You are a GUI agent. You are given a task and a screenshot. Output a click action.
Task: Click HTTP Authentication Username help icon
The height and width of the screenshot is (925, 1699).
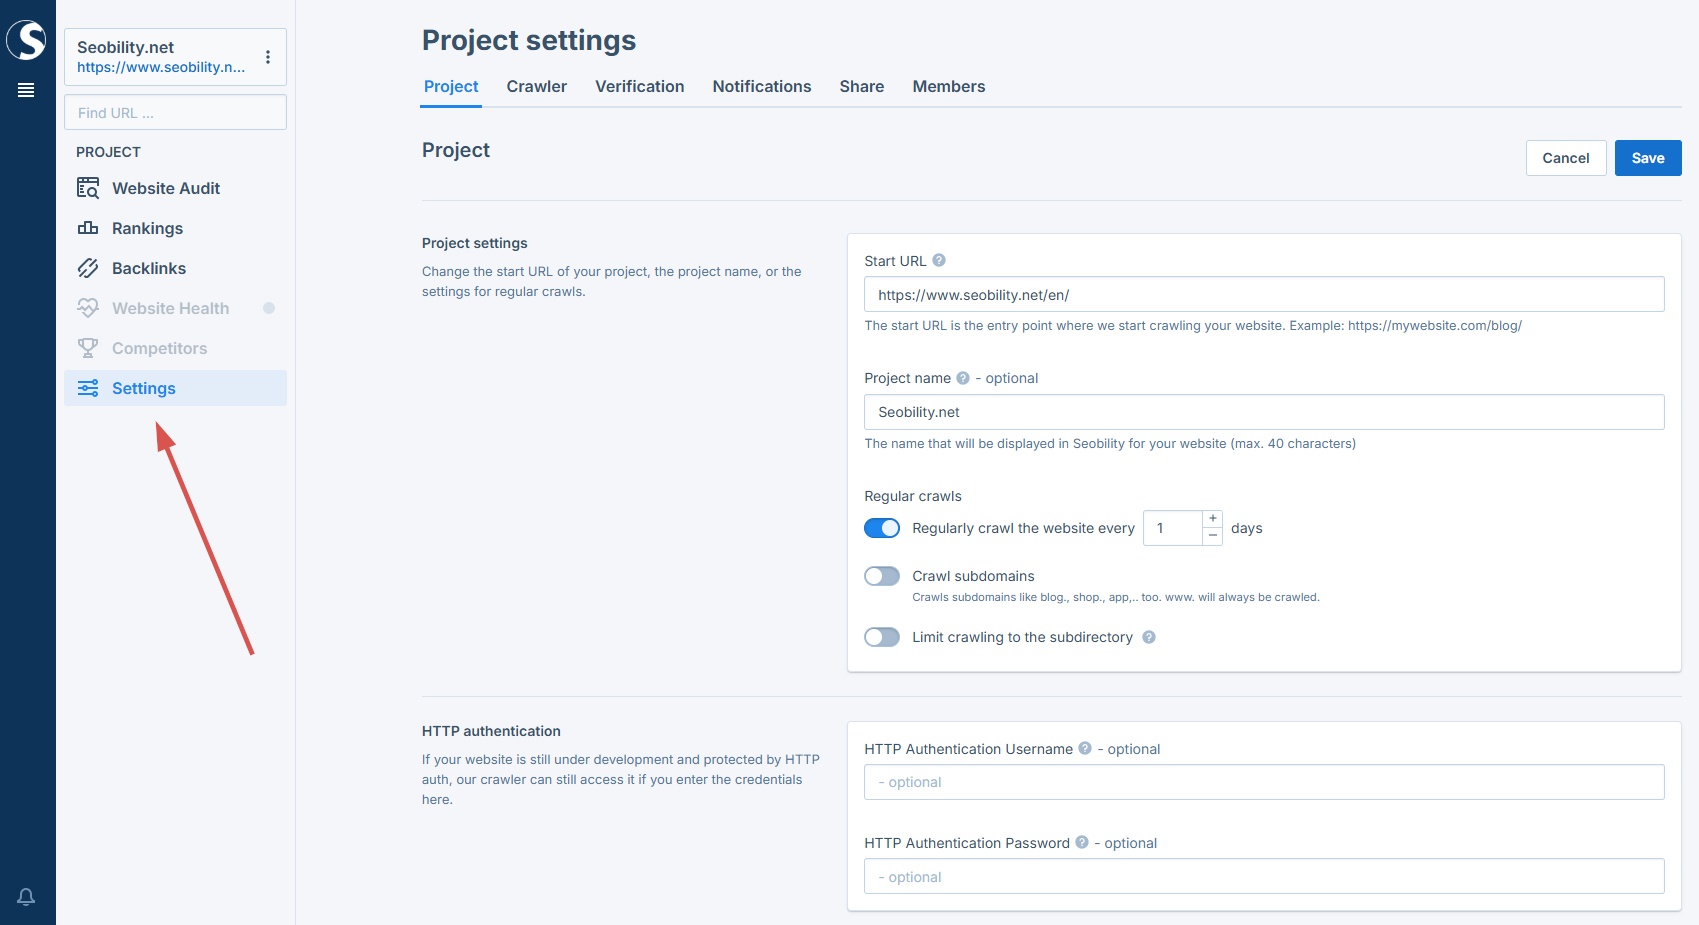pyautogui.click(x=1085, y=748)
